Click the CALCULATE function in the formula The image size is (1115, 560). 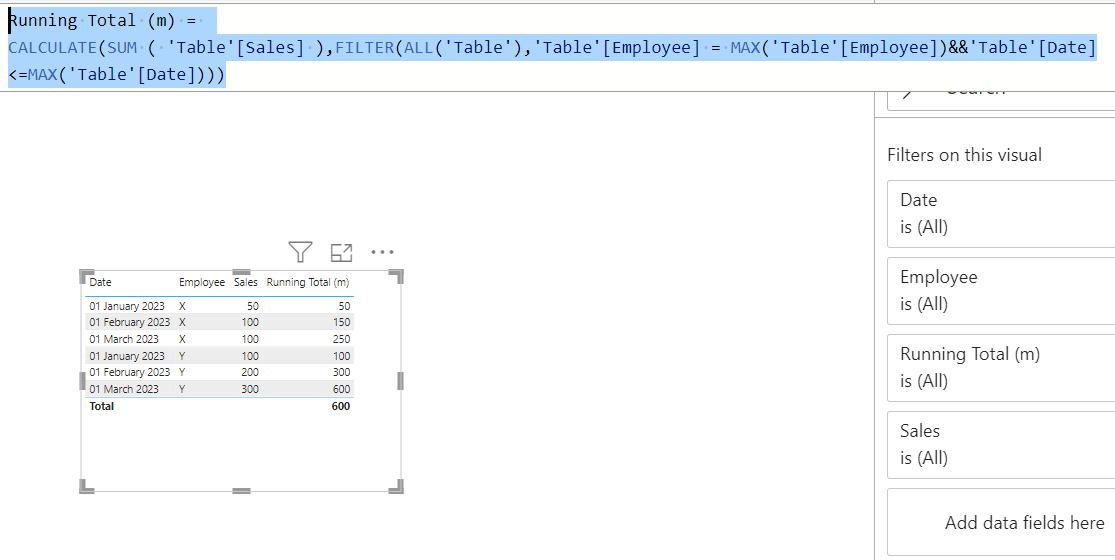[x=53, y=48]
